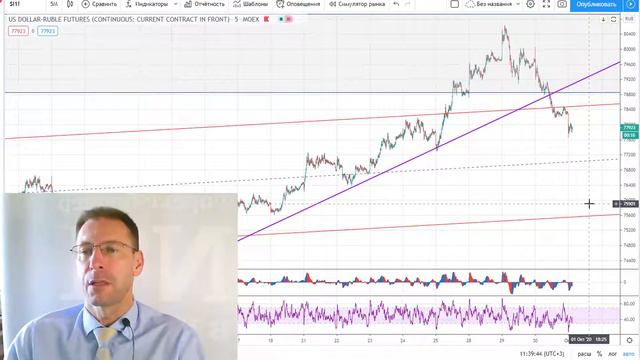
Task: Click the green market status dot
Action: 281,19
